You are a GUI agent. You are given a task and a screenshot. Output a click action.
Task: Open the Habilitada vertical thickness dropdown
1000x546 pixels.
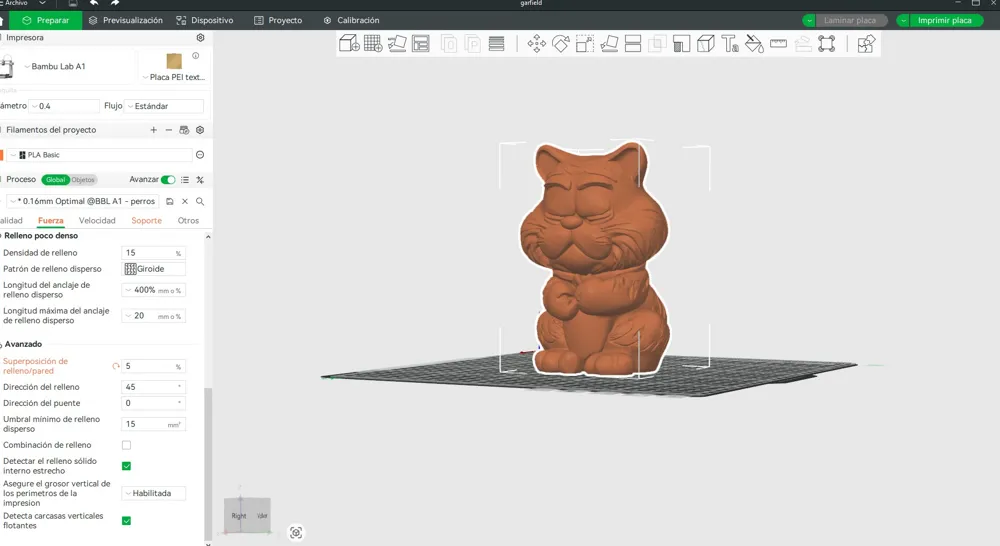(x=154, y=494)
